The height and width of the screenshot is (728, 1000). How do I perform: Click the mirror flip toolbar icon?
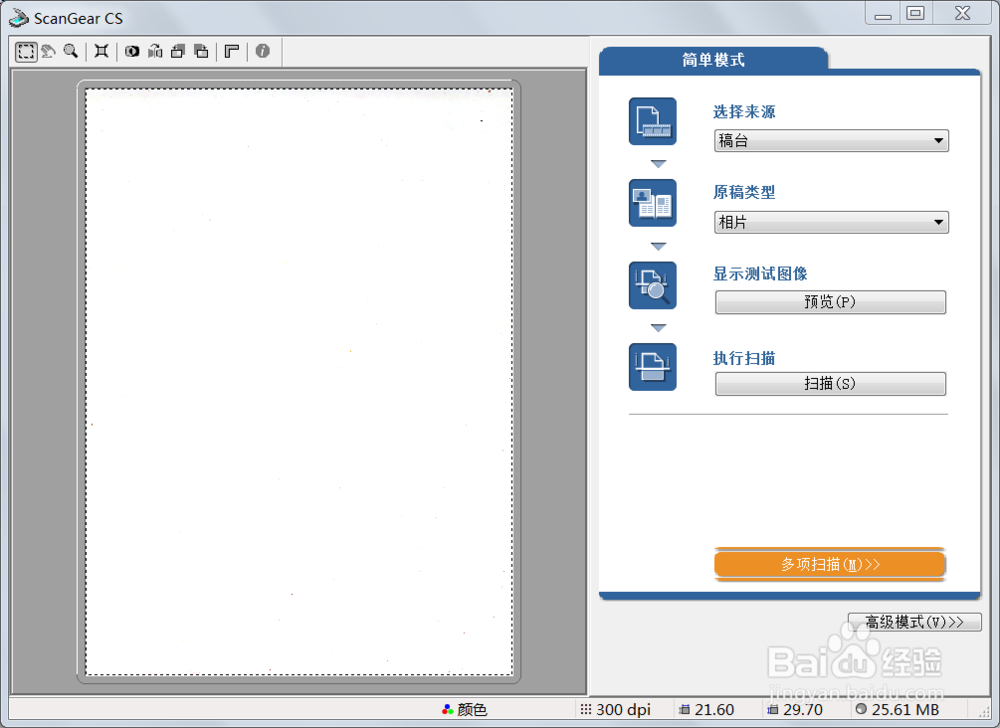click(155, 52)
